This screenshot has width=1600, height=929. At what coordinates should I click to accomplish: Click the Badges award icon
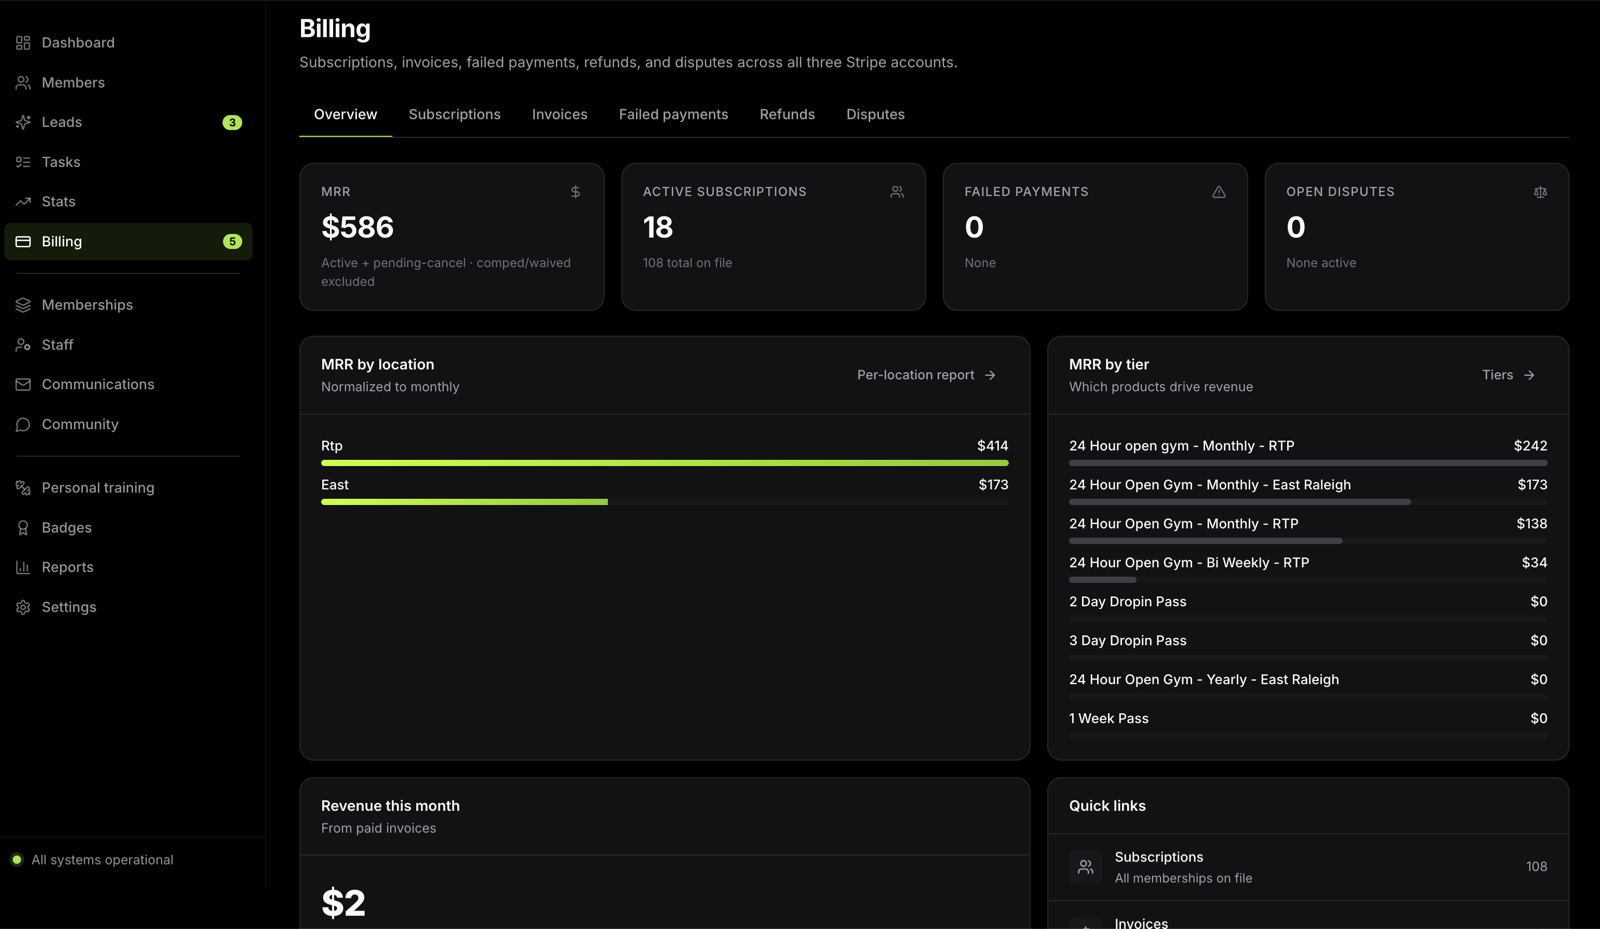pyautogui.click(x=23, y=528)
